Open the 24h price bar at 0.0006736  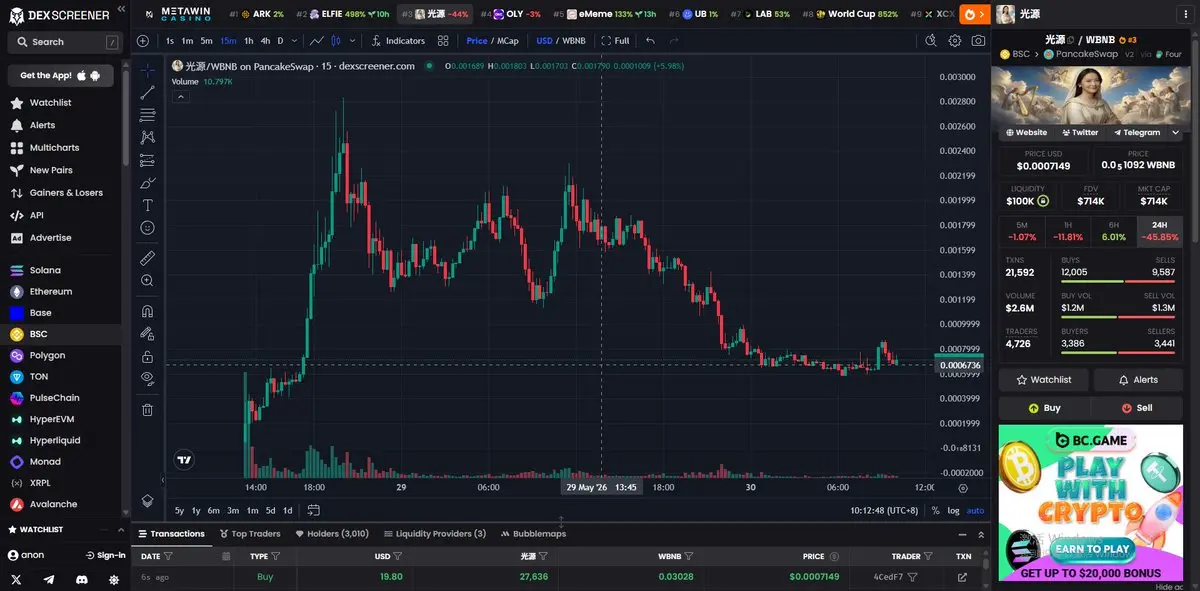(961, 365)
